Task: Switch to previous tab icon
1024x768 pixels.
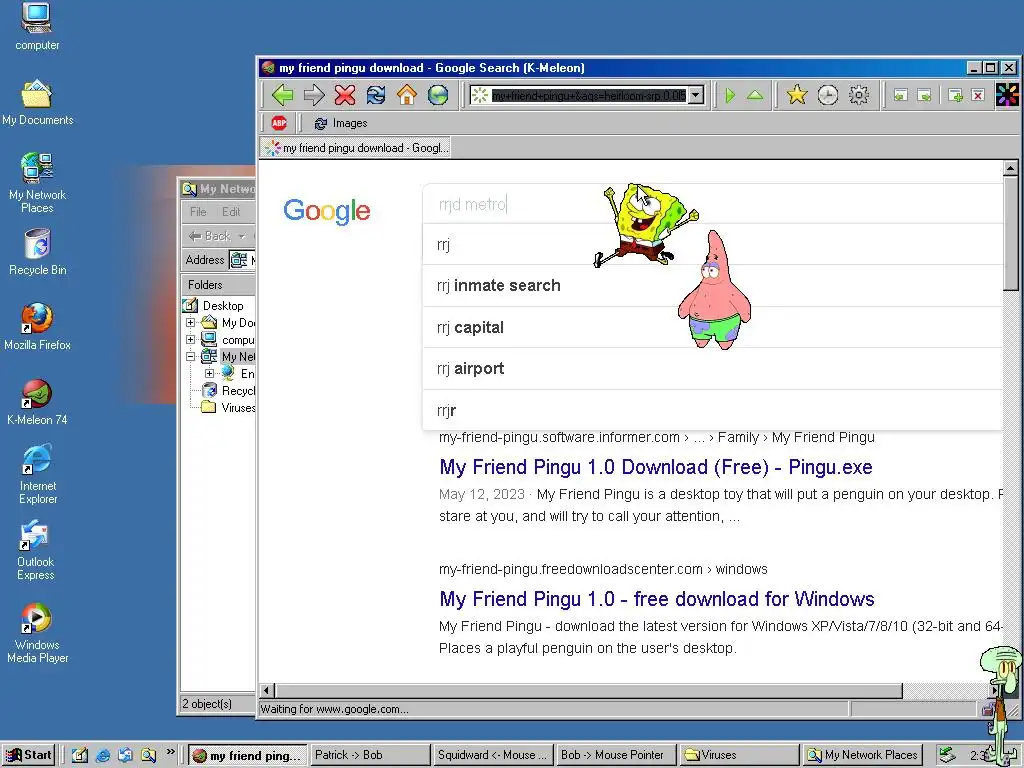Action: (901, 95)
